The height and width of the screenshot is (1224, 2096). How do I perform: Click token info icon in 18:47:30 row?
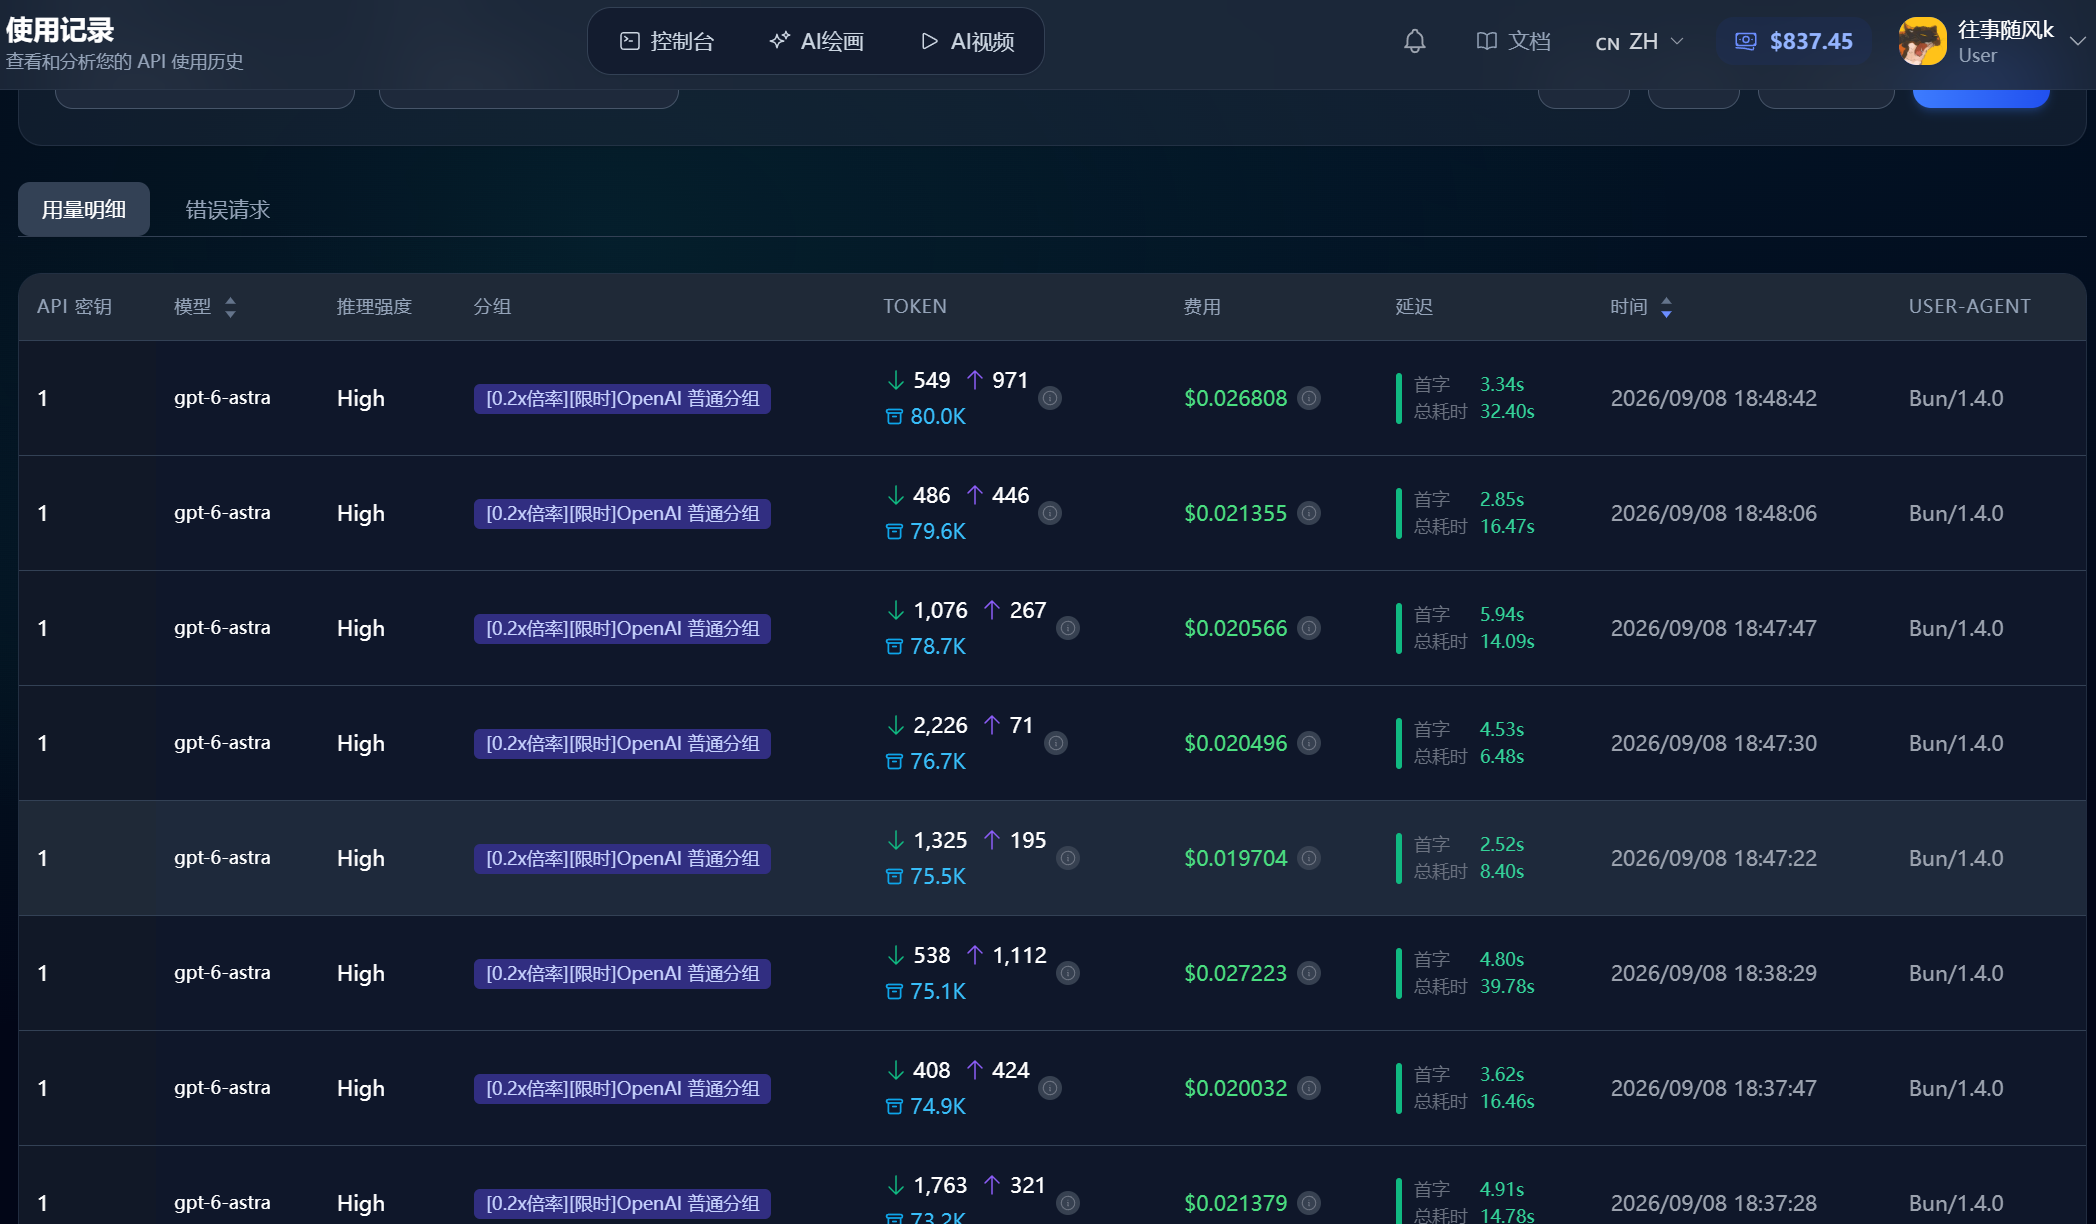pyautogui.click(x=1056, y=743)
